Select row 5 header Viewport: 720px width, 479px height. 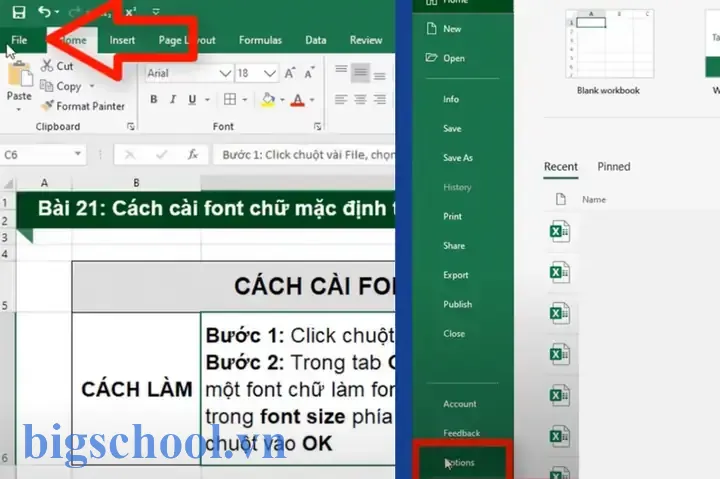click(x=7, y=287)
